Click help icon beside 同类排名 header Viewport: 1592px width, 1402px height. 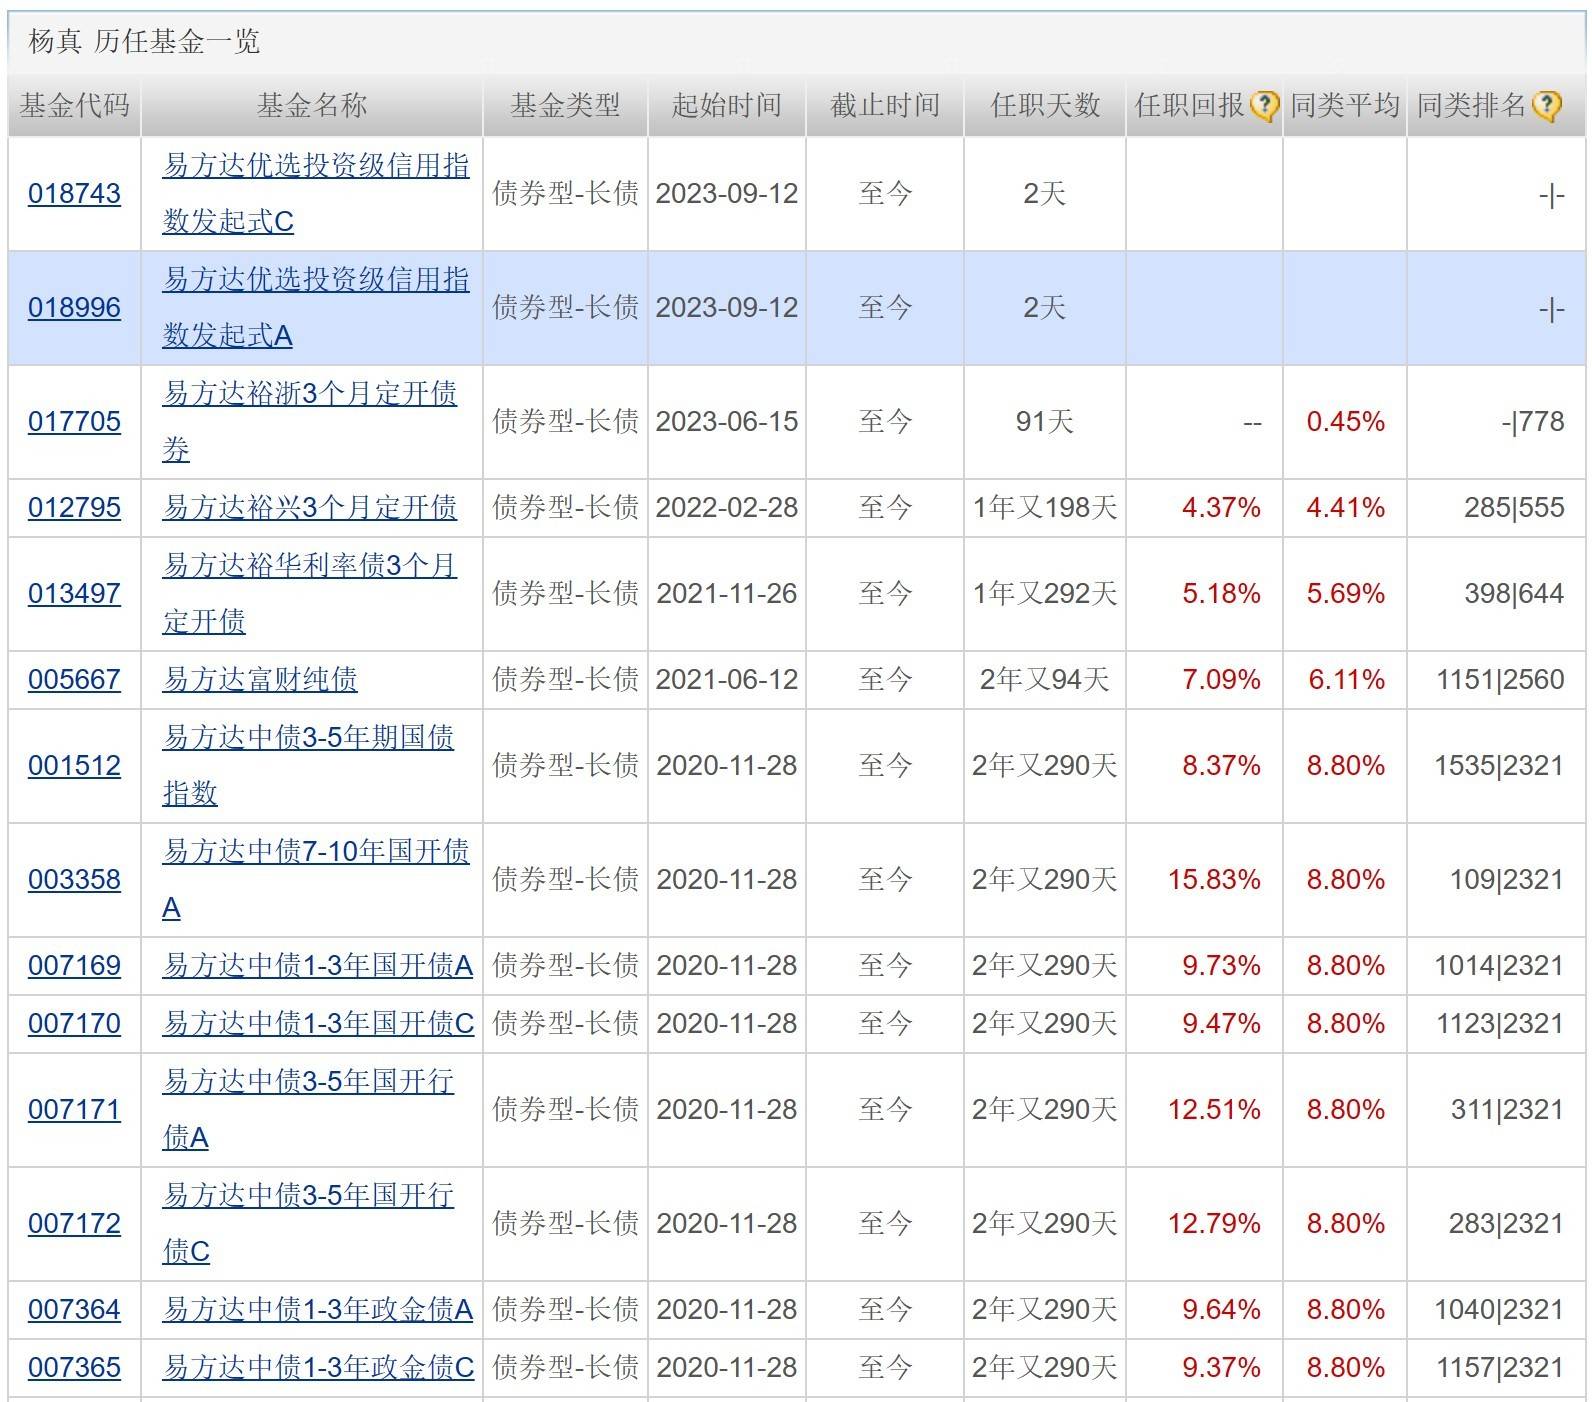point(1546,105)
